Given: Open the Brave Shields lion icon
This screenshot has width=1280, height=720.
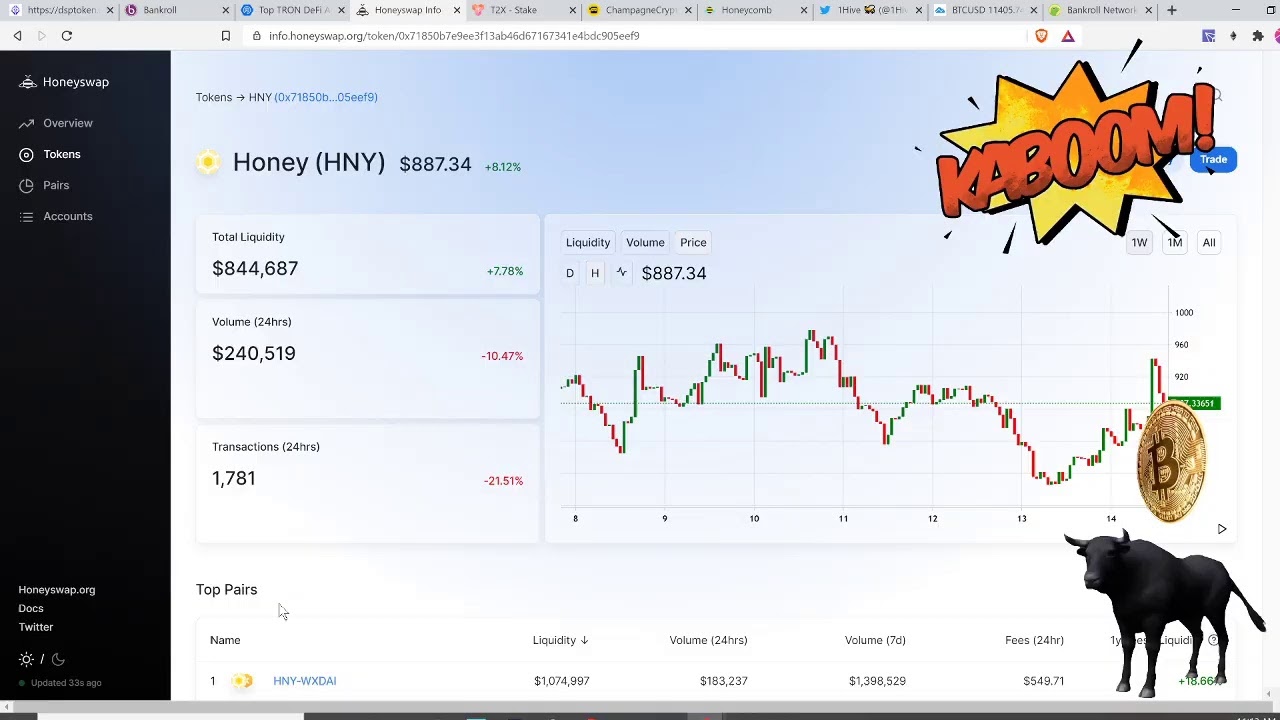Looking at the screenshot, I should (1042, 36).
